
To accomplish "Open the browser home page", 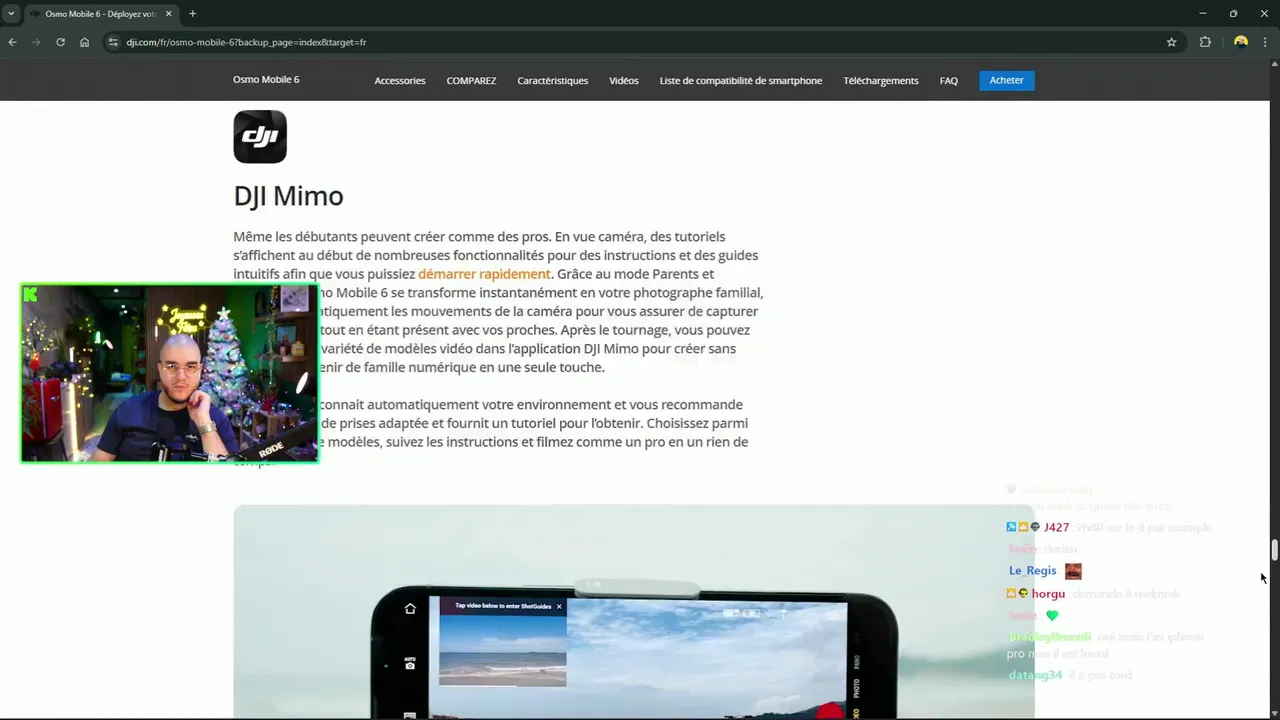I will coord(84,42).
